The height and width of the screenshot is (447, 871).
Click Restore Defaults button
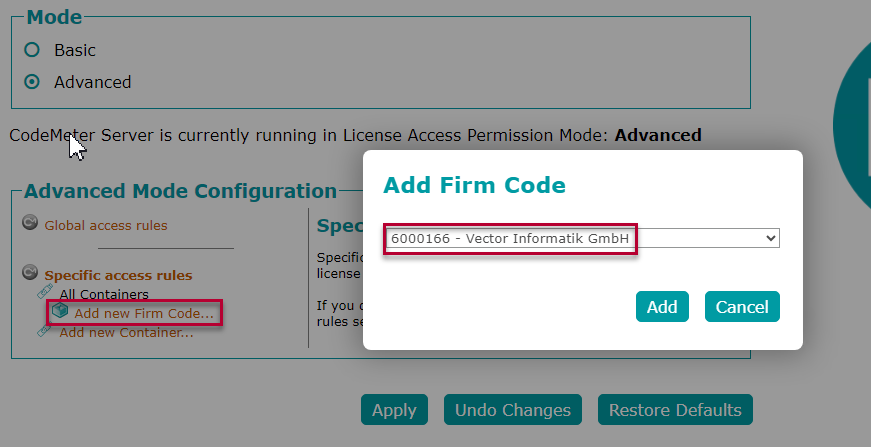(675, 410)
